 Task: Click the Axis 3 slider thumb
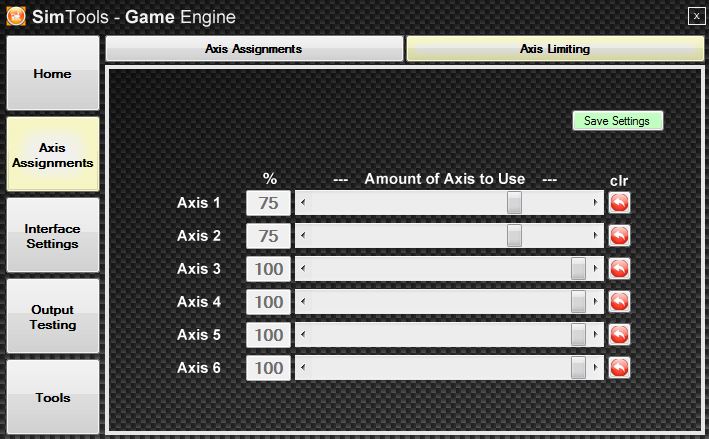[x=578, y=269]
